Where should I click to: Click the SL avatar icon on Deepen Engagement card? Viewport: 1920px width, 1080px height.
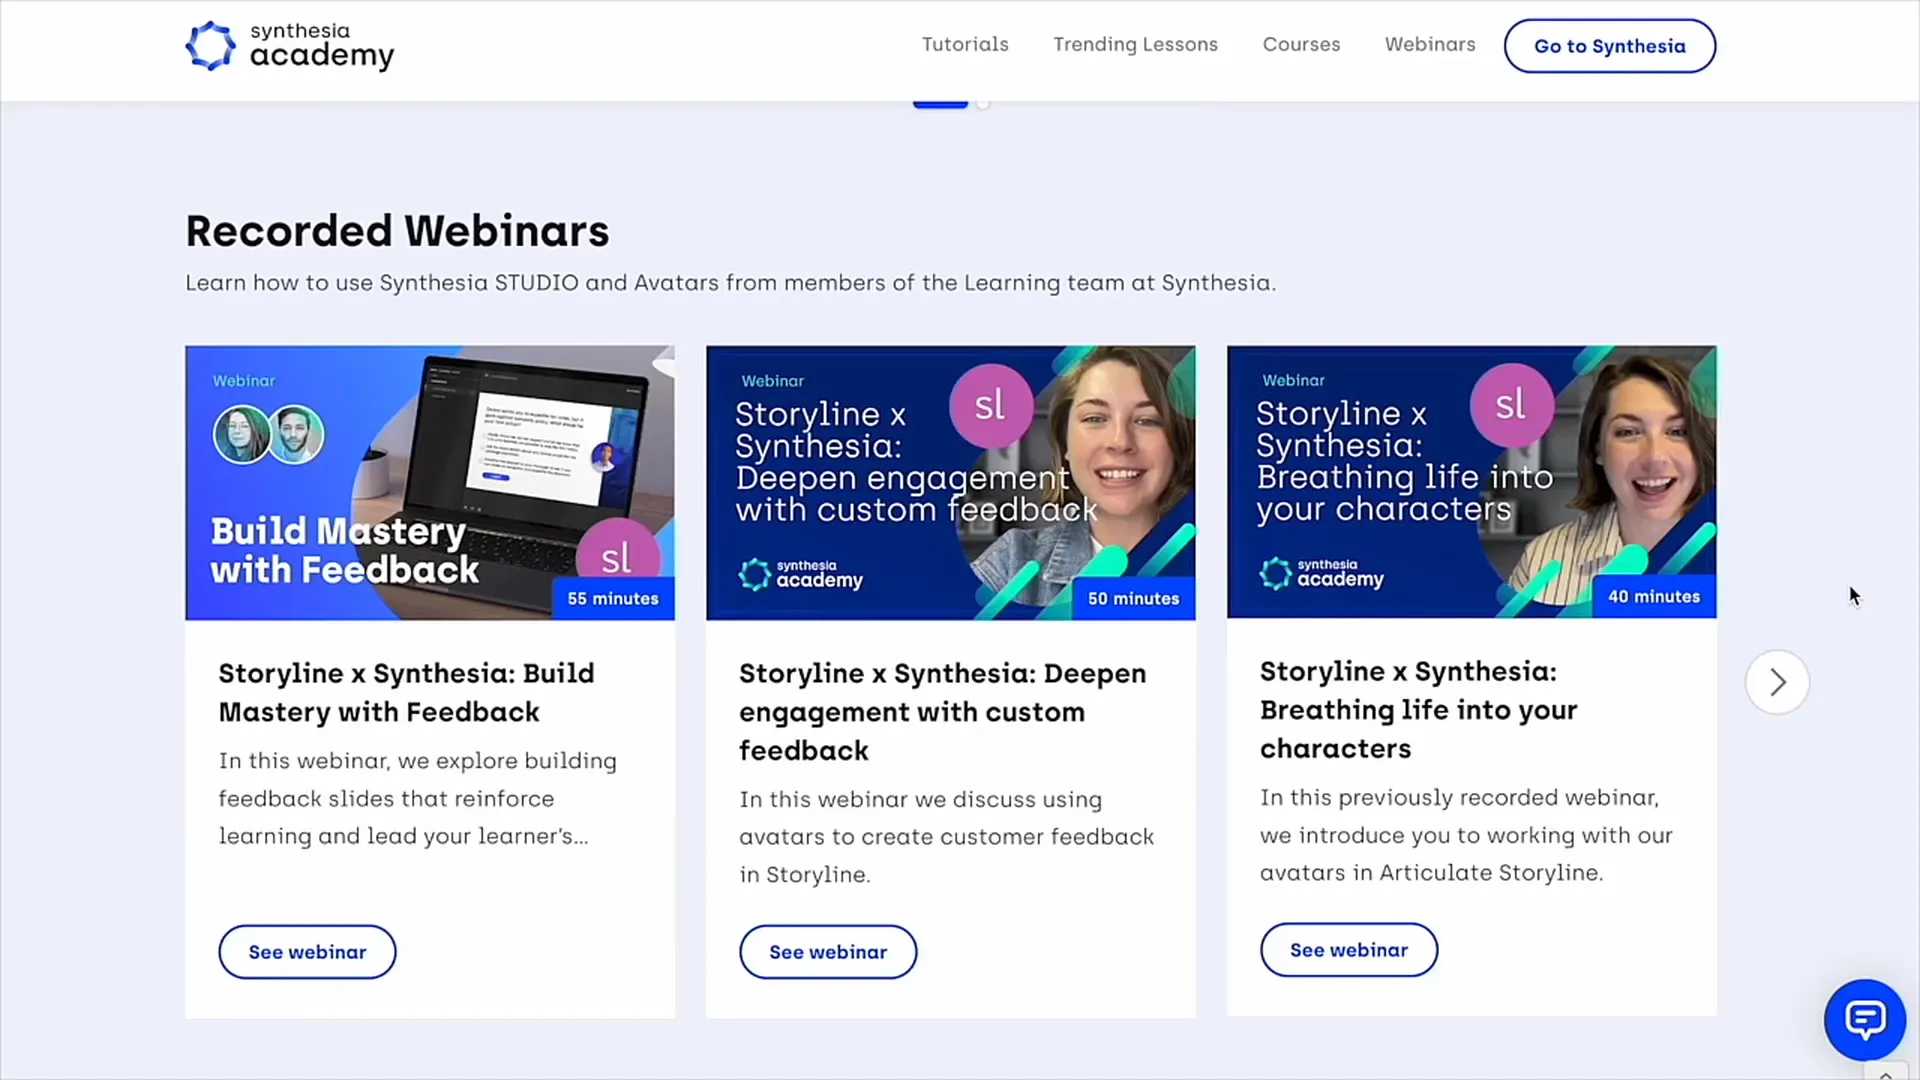989,404
